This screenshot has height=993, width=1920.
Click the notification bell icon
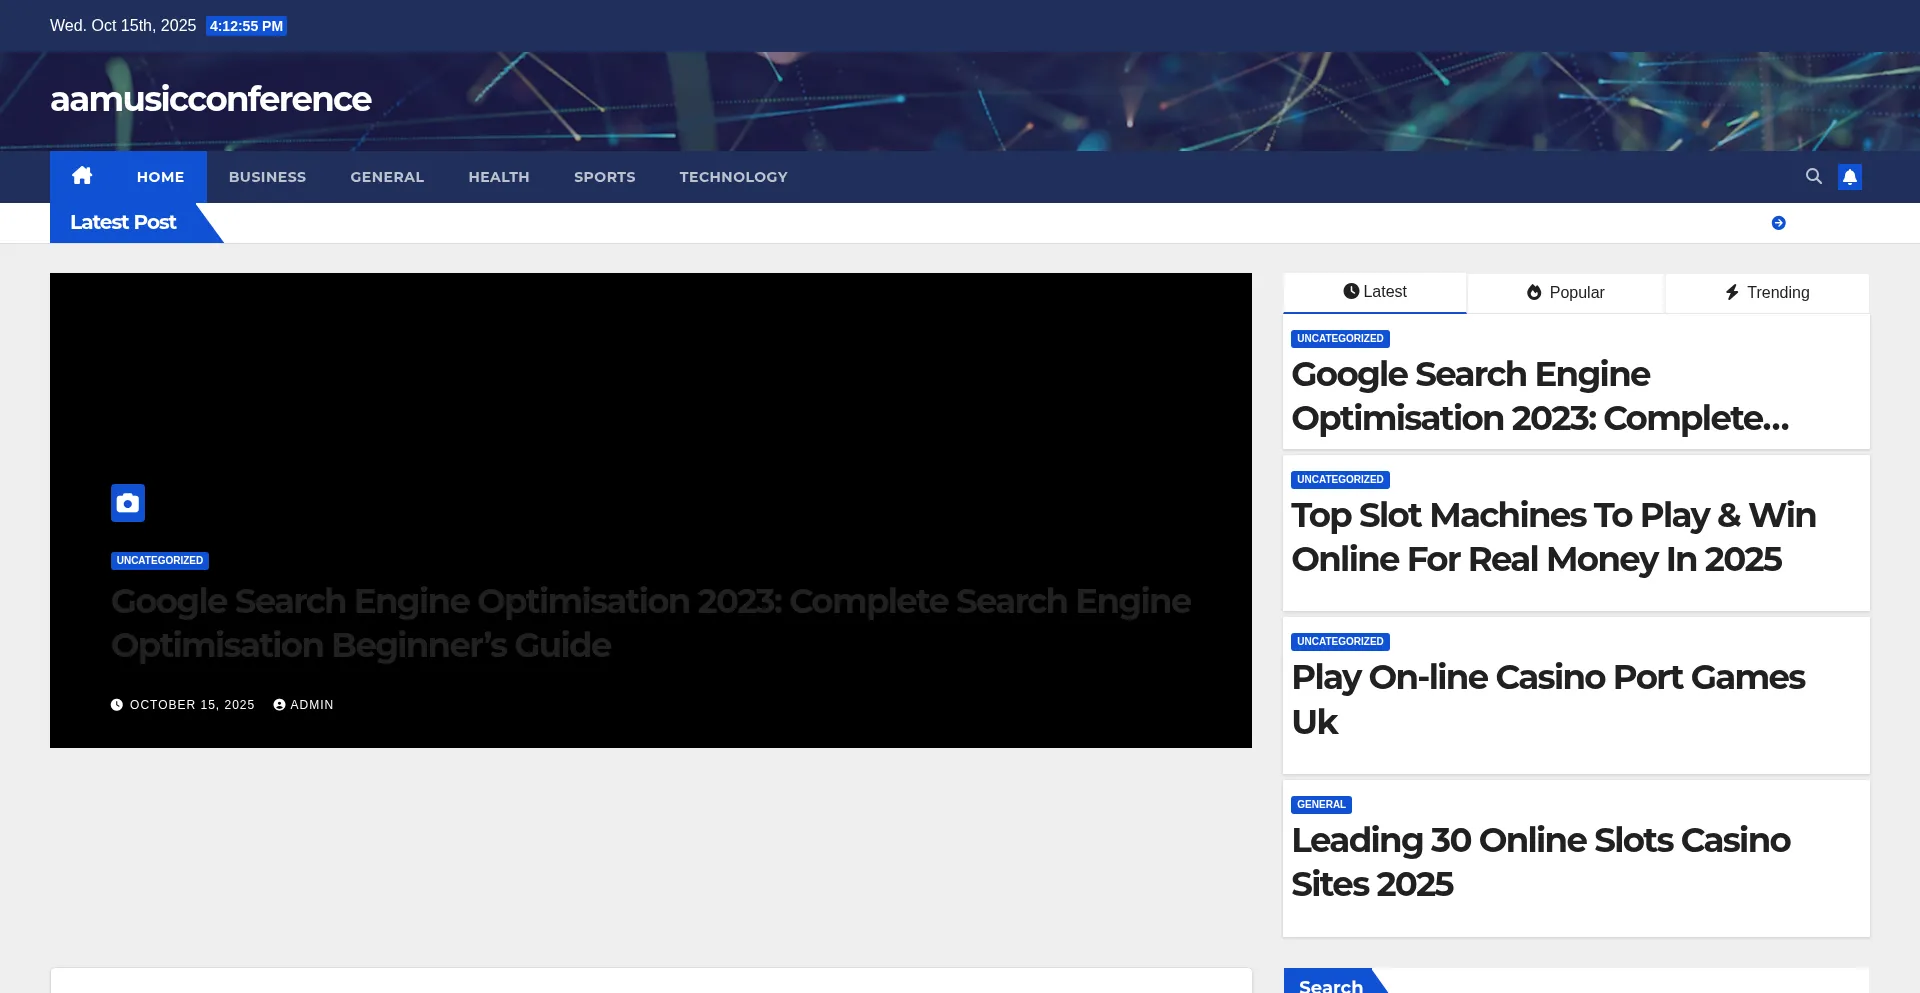[x=1849, y=177]
